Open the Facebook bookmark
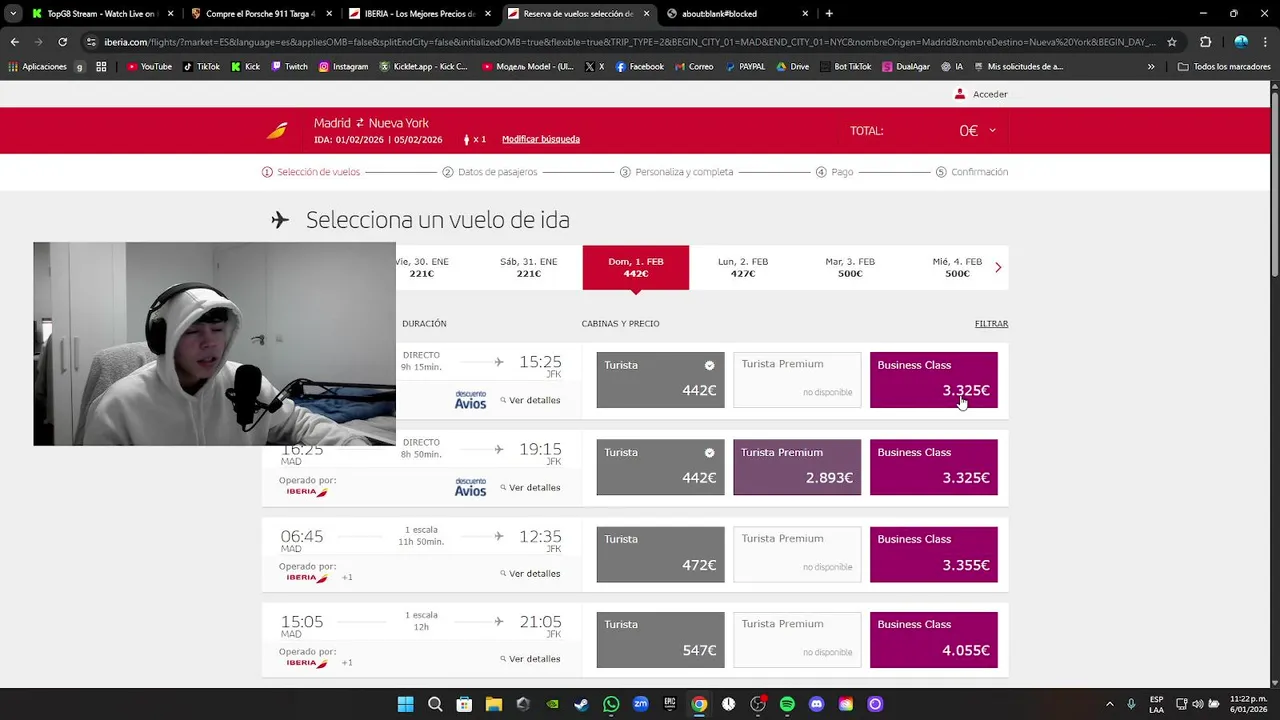 tap(639, 67)
